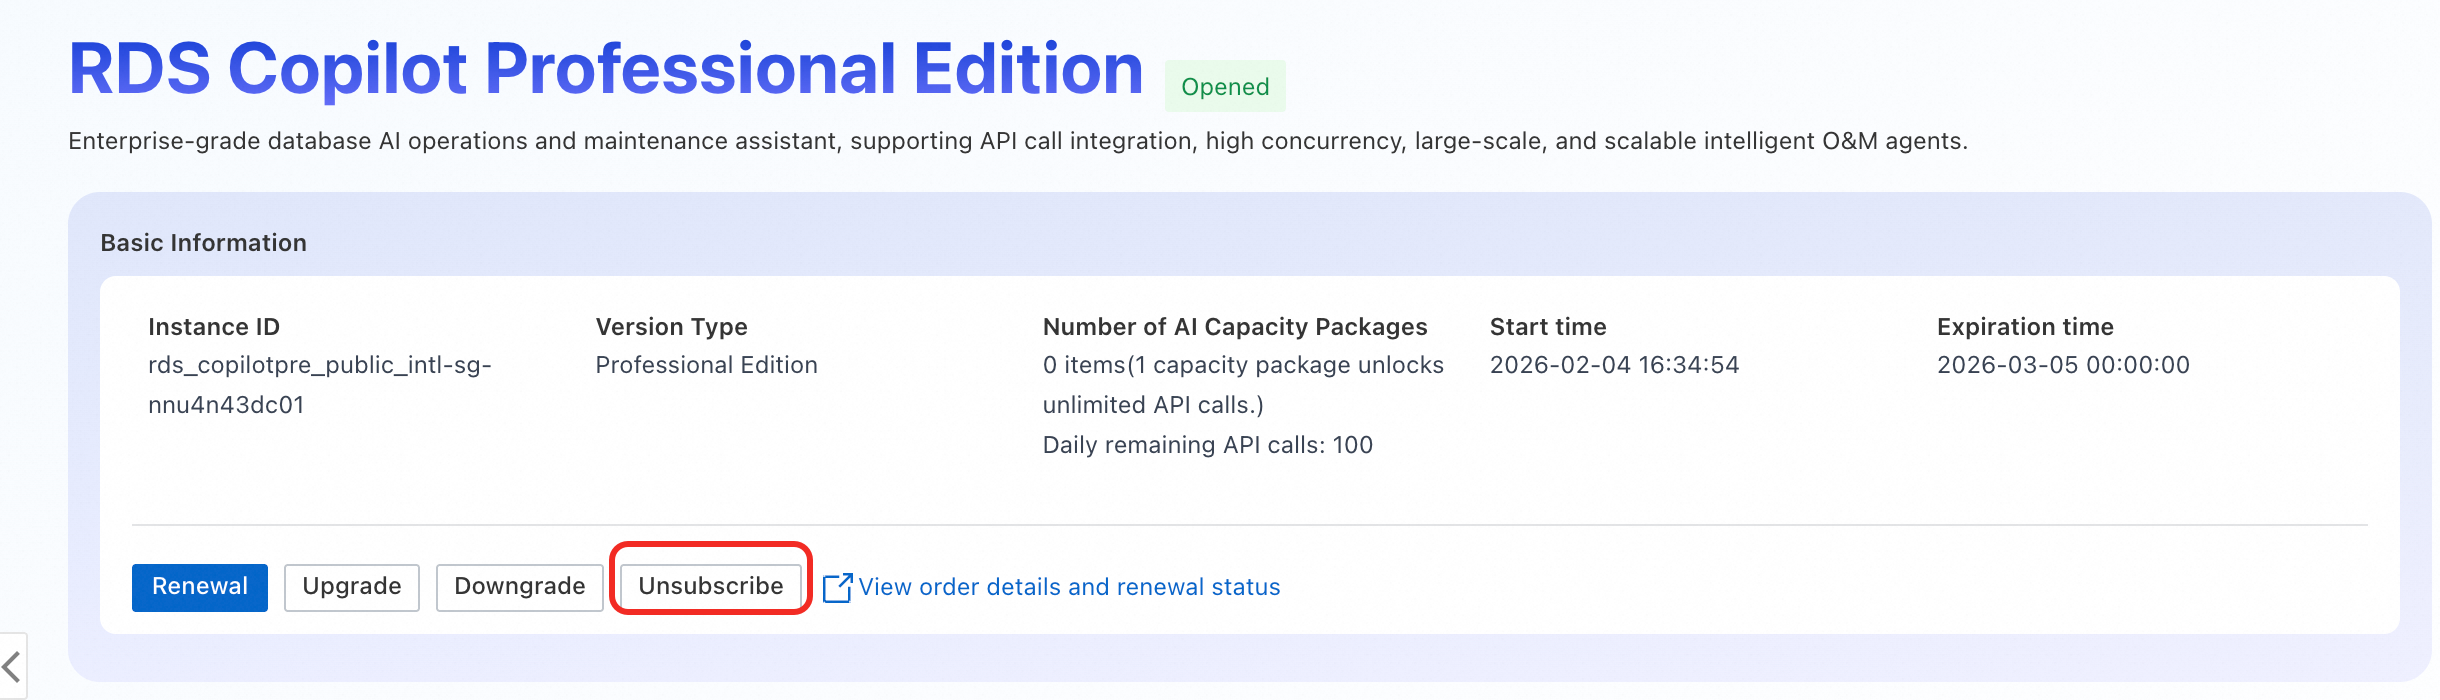The width and height of the screenshot is (2440, 700).
Task: Select the Downgrade button
Action: [x=519, y=587]
